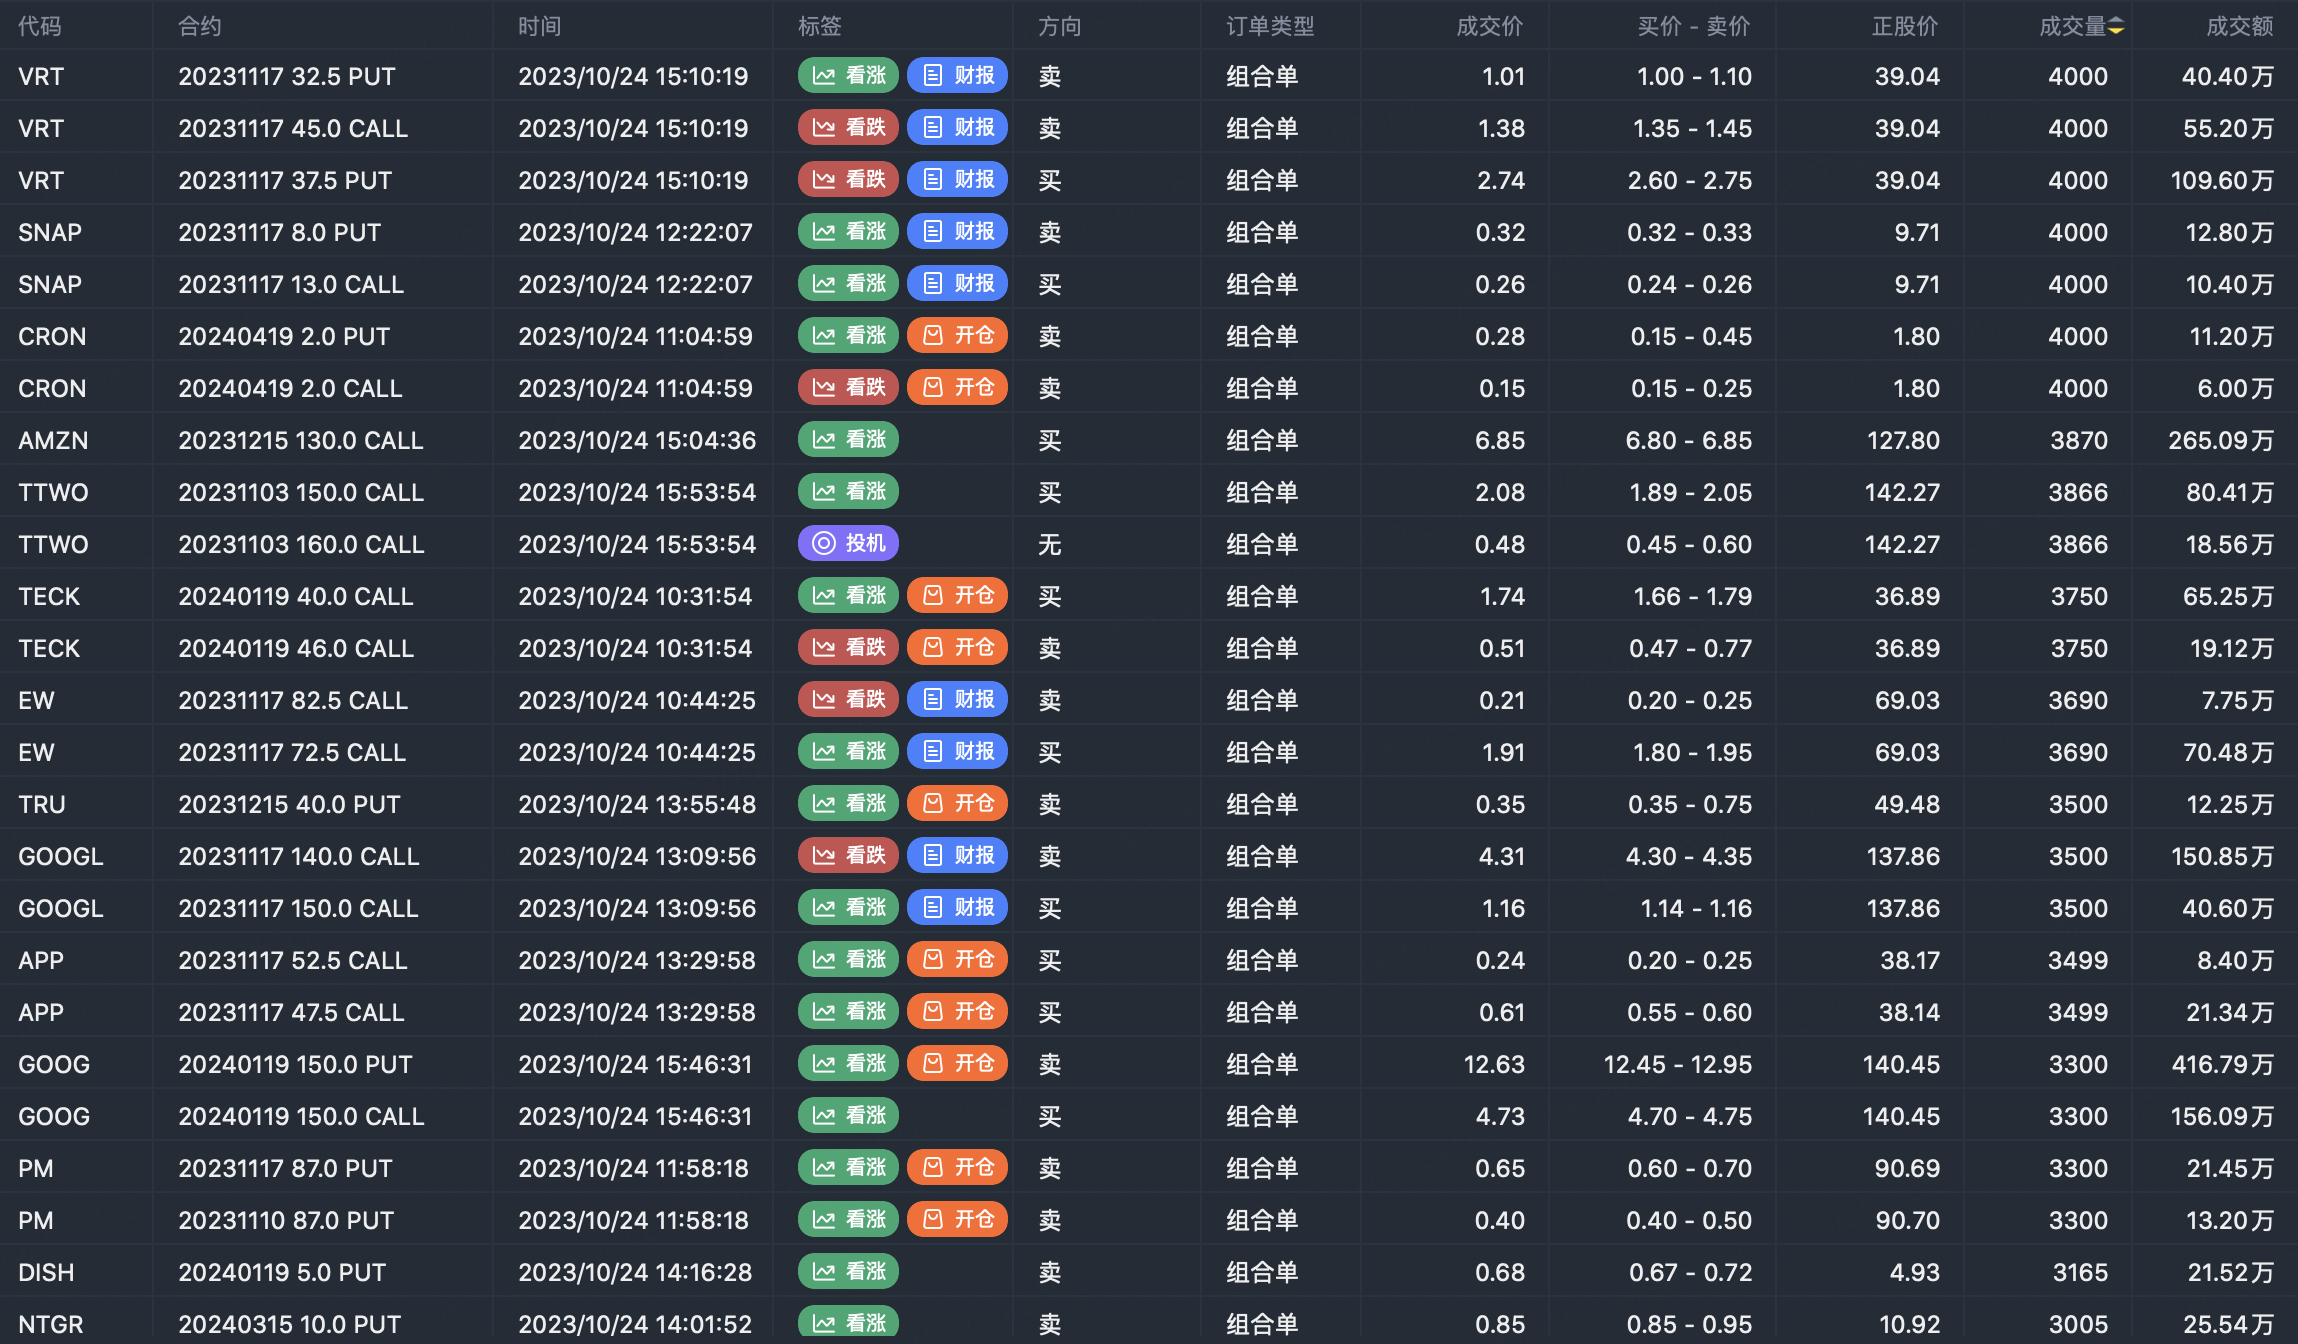Click the 看涨 tag on PM 20231110 87.0 PUT row
The image size is (2298, 1344).
pyautogui.click(x=848, y=1220)
